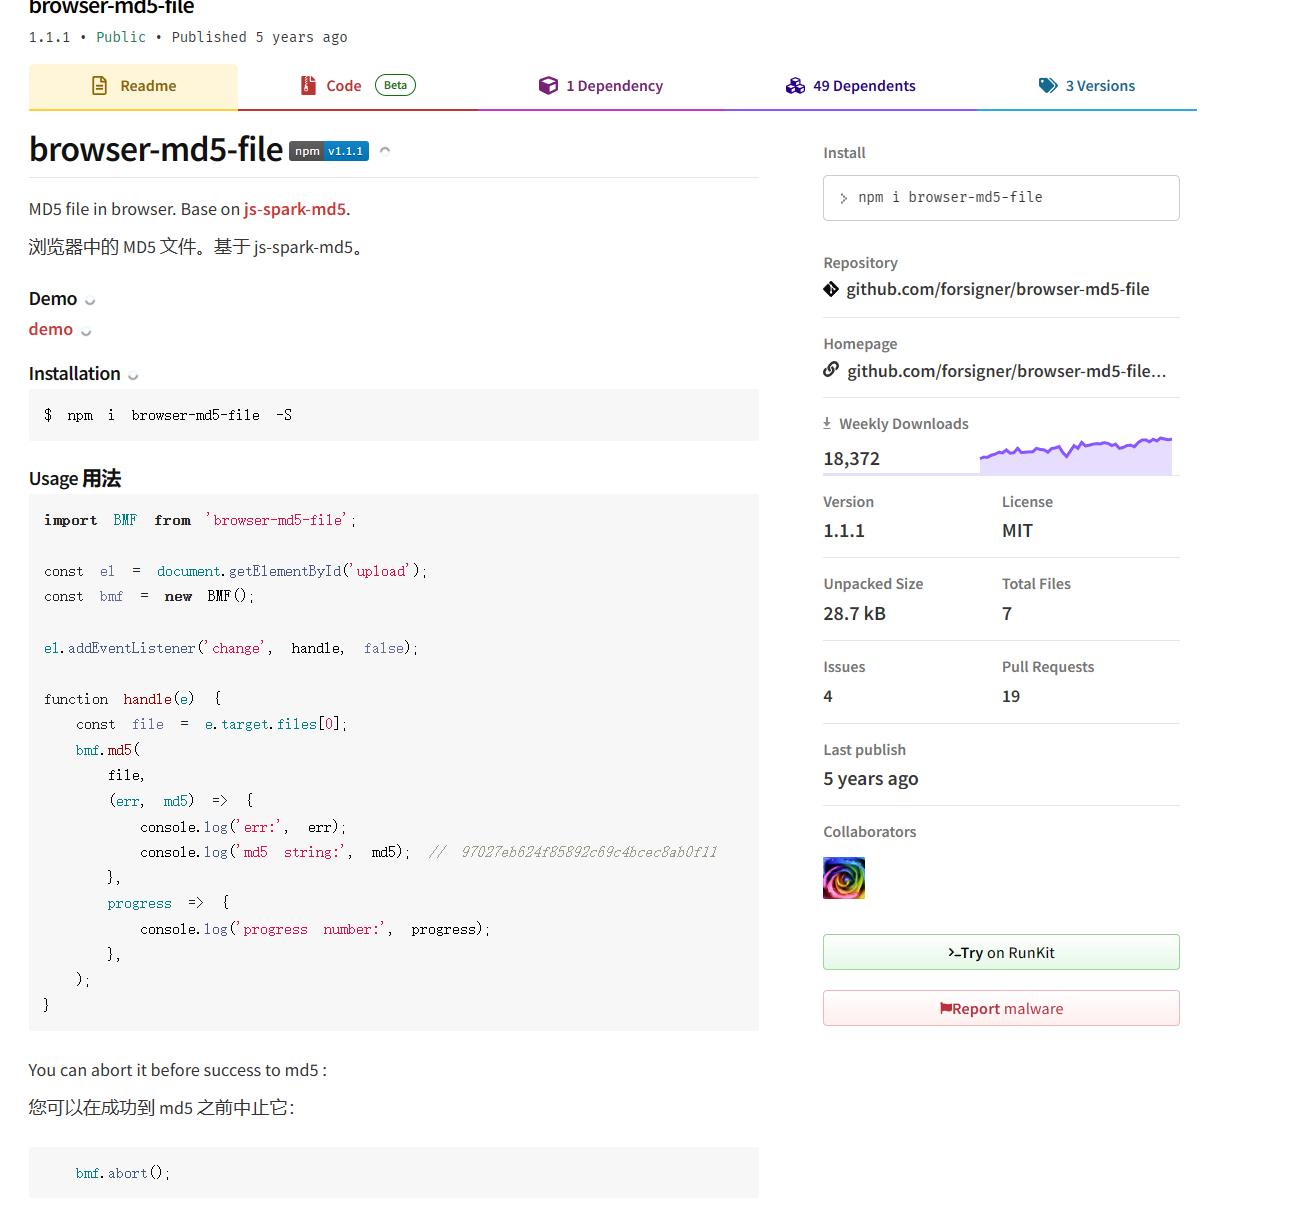Open the rainbow rose collaborator avatar

(x=844, y=878)
